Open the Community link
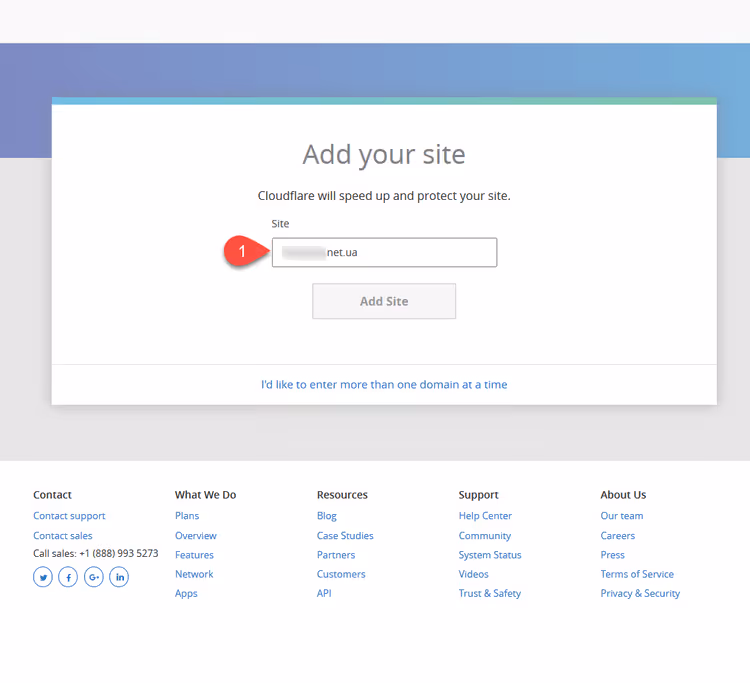The height and width of the screenshot is (683, 750). 485,536
